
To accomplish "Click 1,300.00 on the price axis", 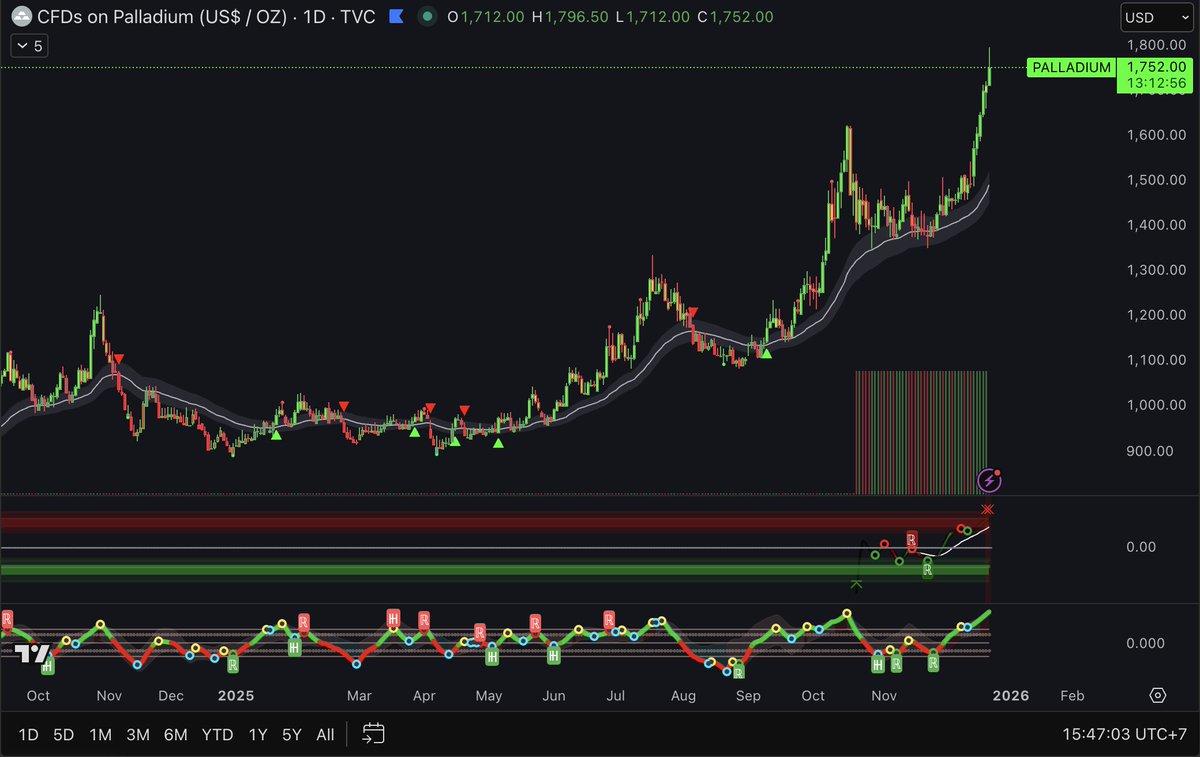I will pos(1156,270).
